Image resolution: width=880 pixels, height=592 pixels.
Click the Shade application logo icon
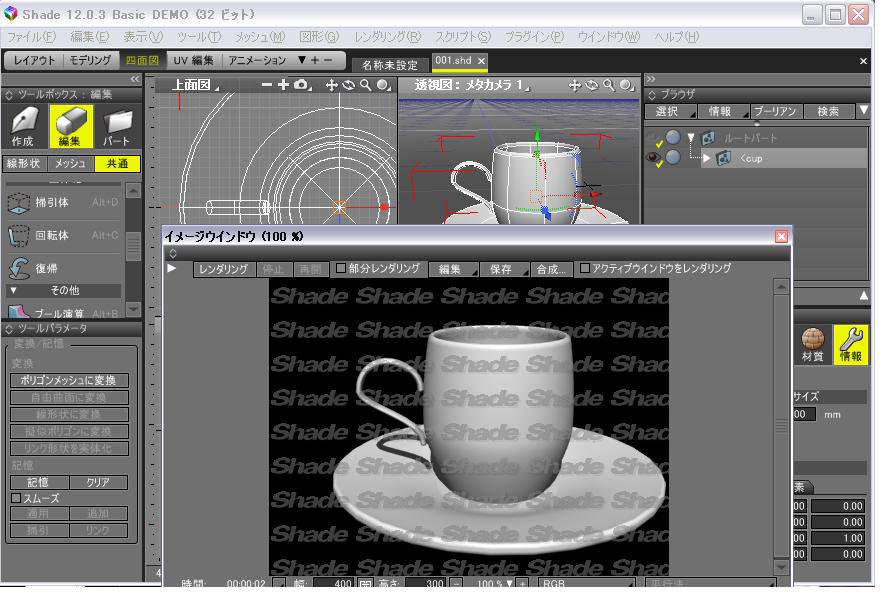coord(10,13)
